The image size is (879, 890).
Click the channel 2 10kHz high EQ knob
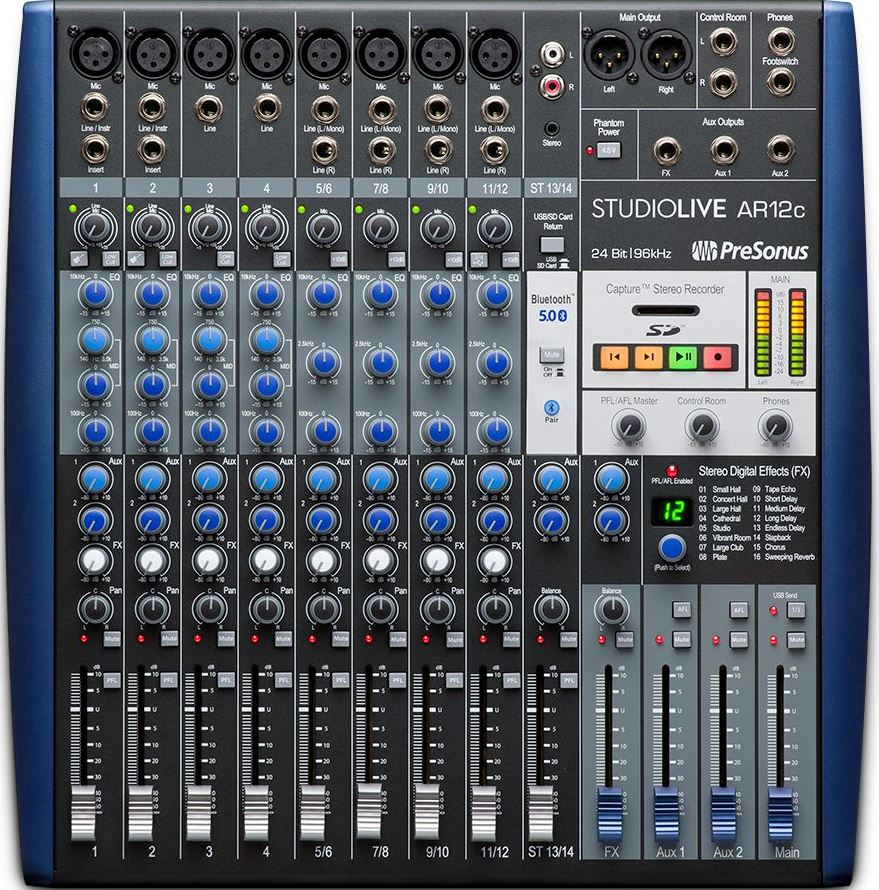152,294
